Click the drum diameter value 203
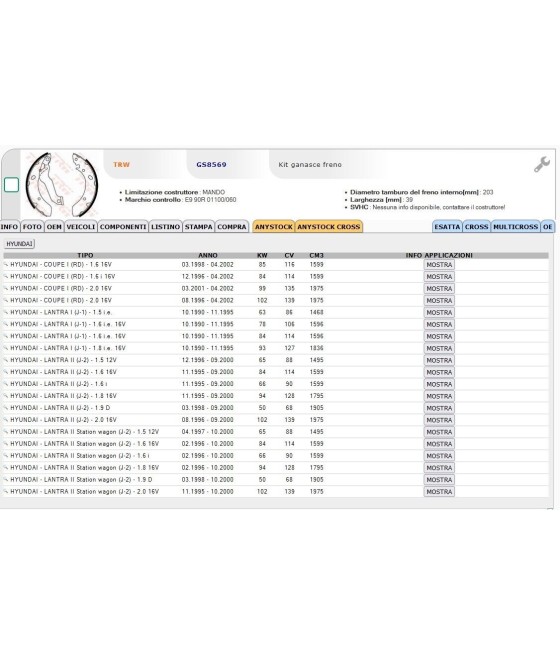This screenshot has height=655, width=560. [488, 192]
